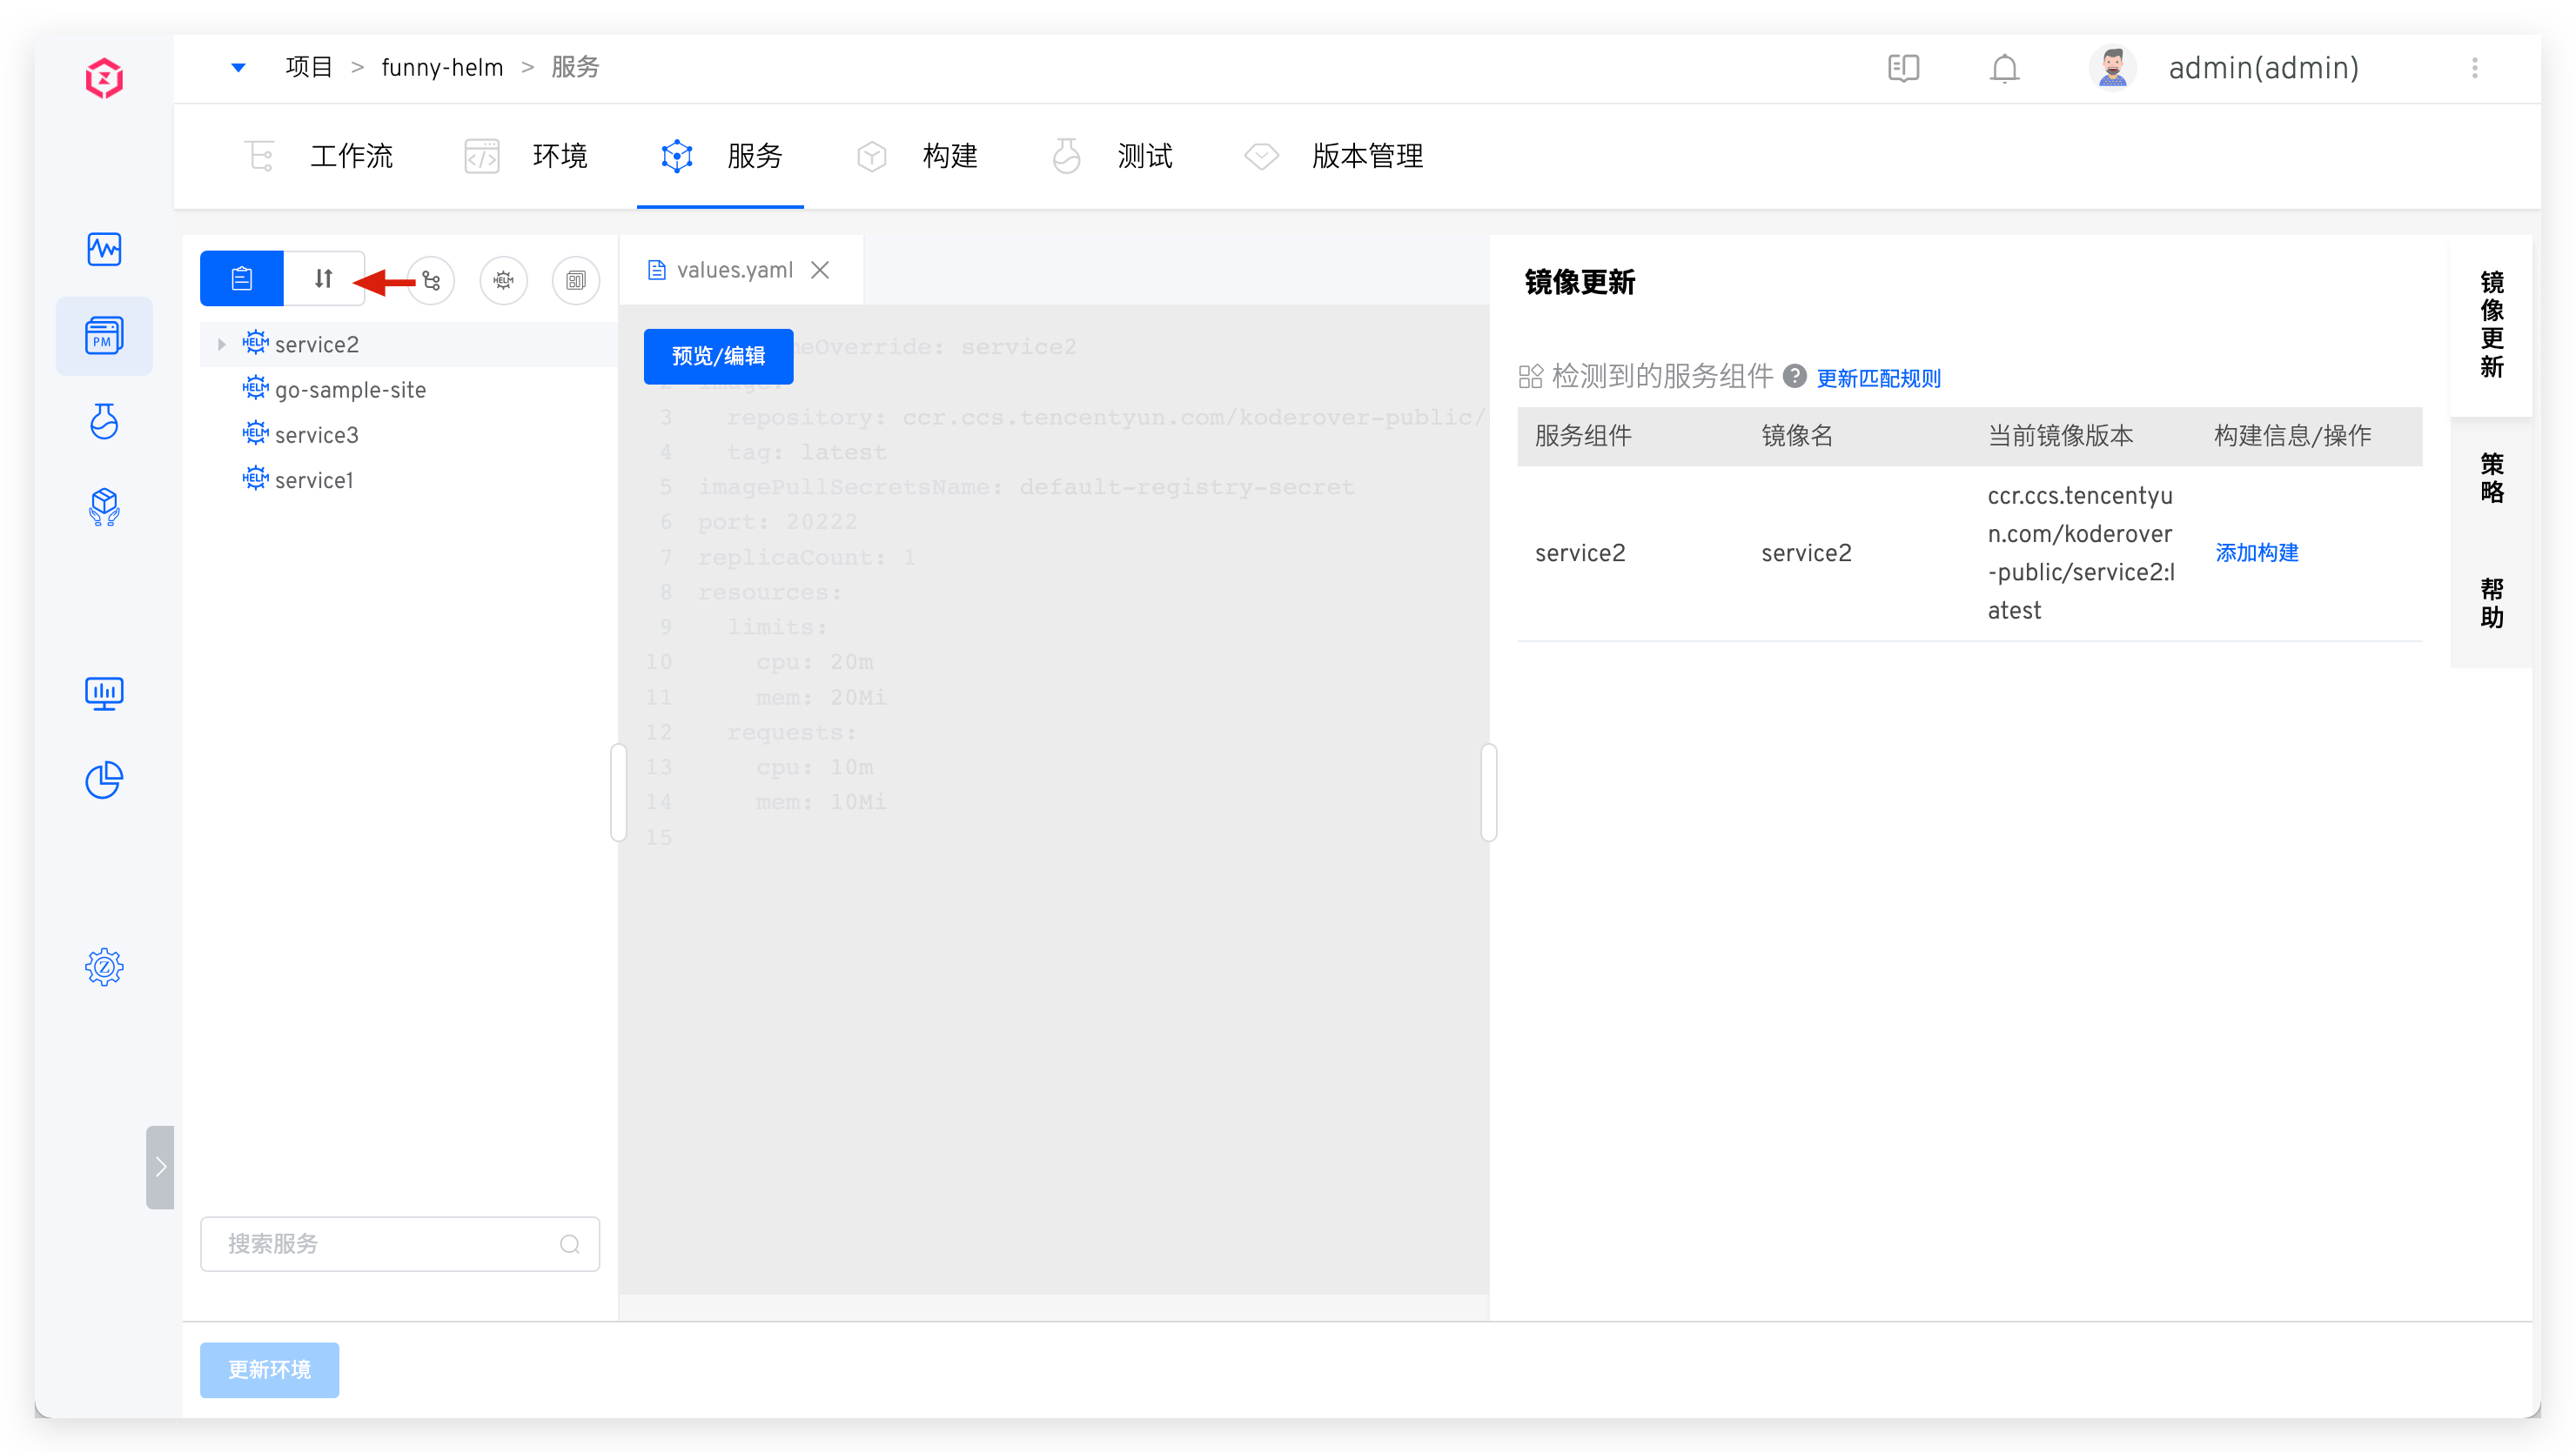
Task: Open the test flask icon in left sidebar
Action: click(x=105, y=421)
